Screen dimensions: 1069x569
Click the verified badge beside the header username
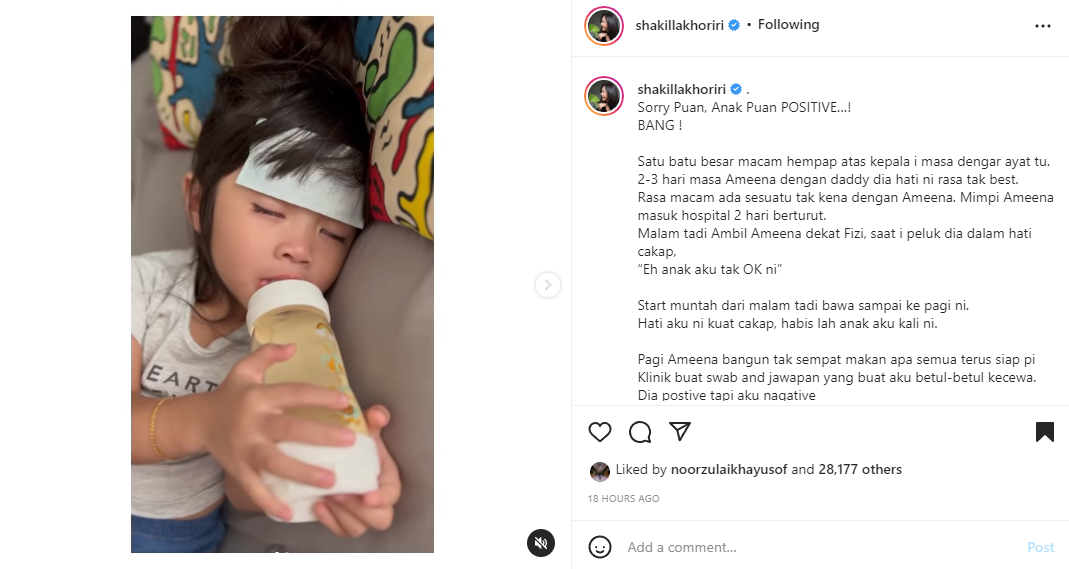click(734, 25)
